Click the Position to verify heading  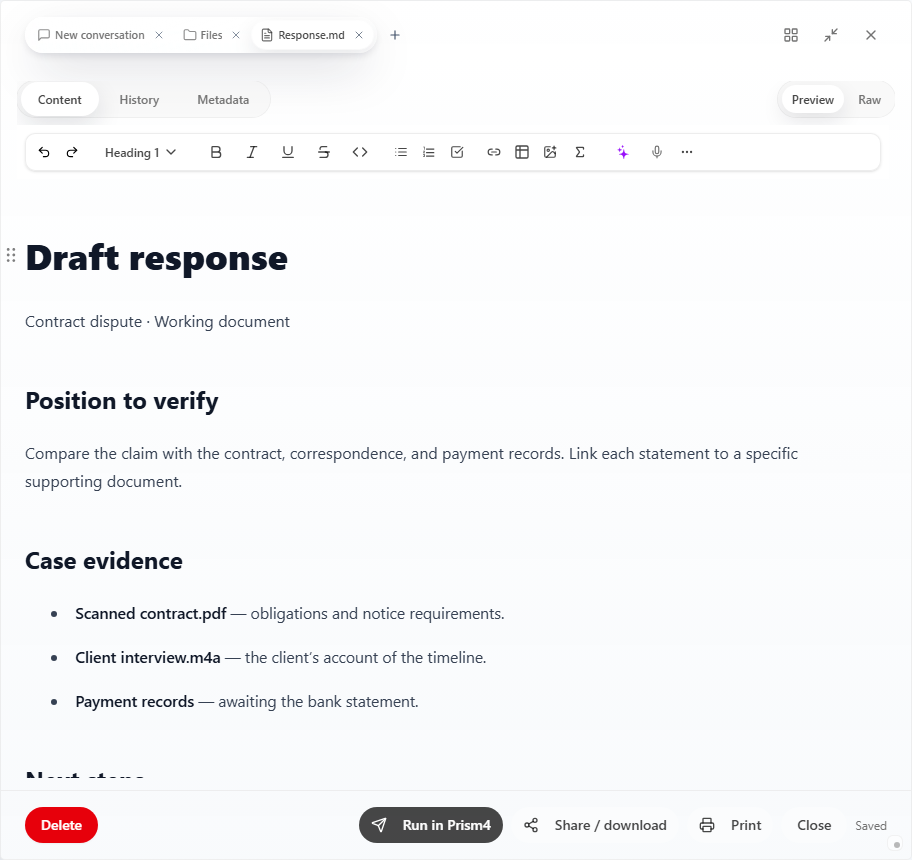tap(122, 401)
